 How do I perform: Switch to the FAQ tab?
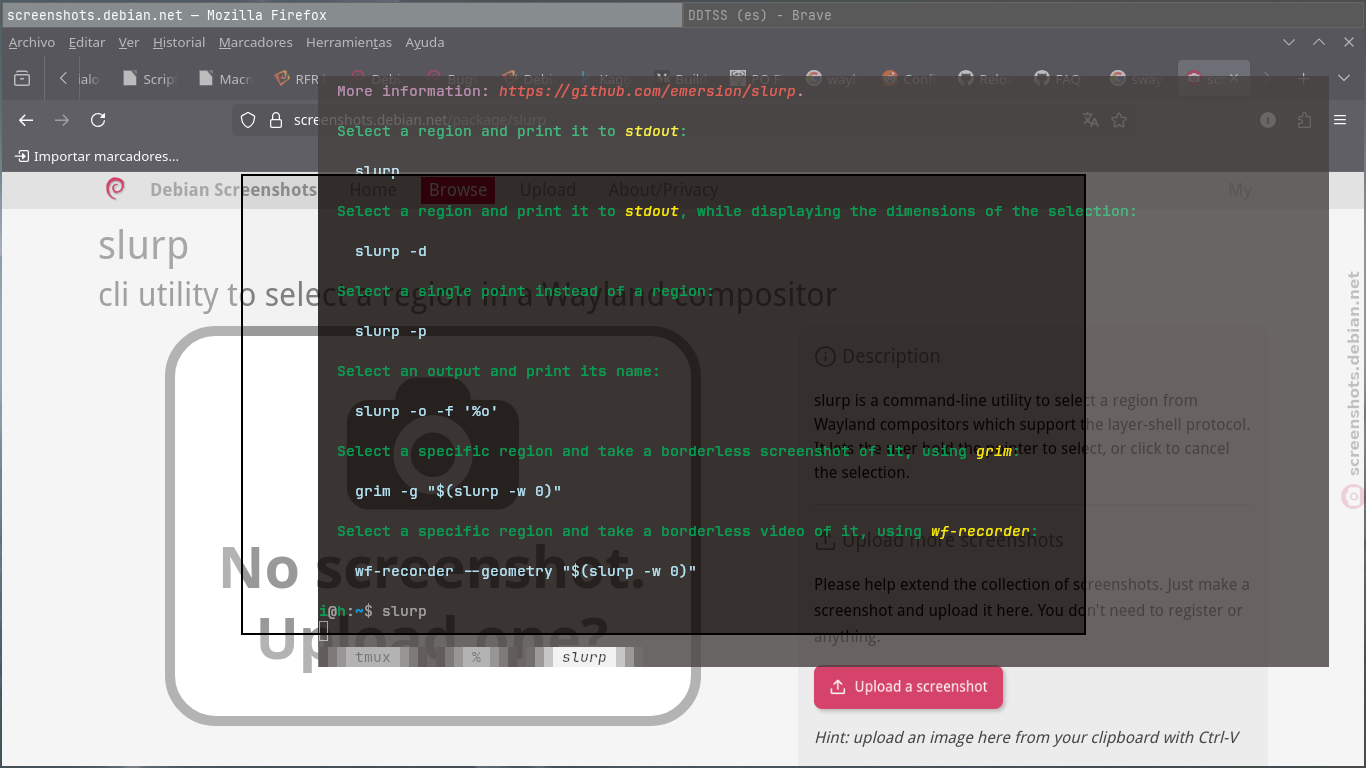tap(1060, 78)
